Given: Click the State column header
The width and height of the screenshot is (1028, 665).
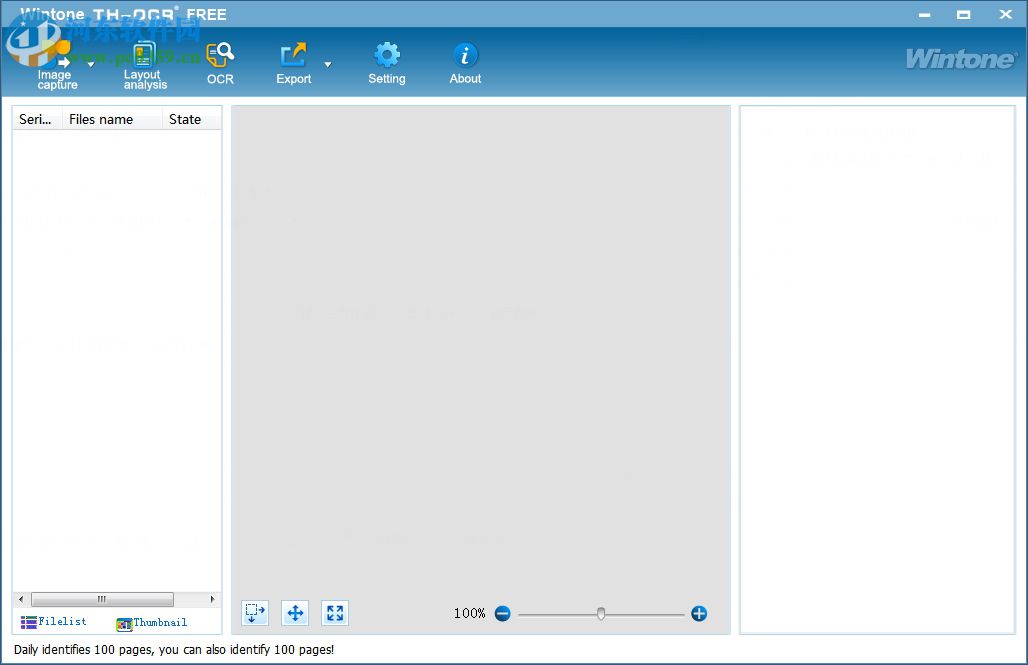Looking at the screenshot, I should point(191,119).
